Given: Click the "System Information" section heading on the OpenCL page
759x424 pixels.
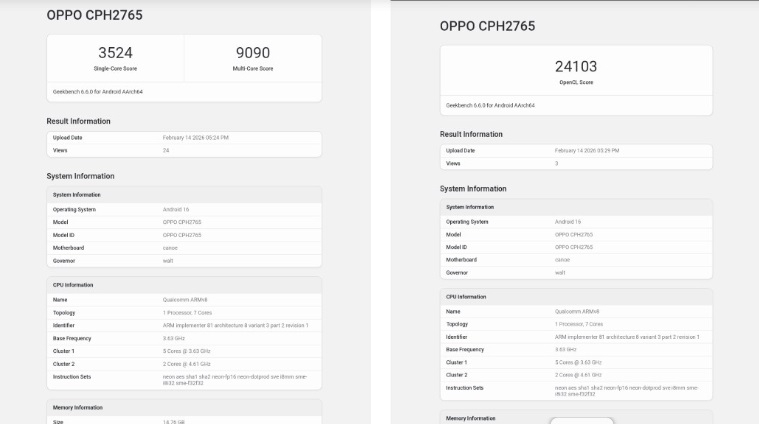Looking at the screenshot, I should (x=473, y=189).
